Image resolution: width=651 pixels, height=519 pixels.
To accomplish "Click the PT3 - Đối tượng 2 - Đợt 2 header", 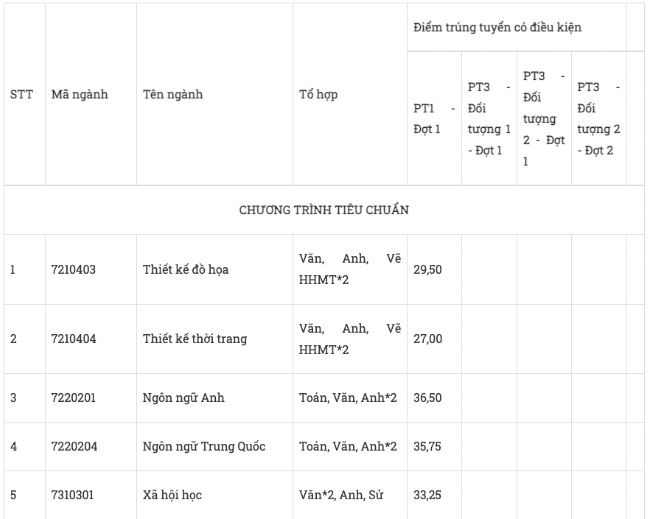I will tap(599, 118).
